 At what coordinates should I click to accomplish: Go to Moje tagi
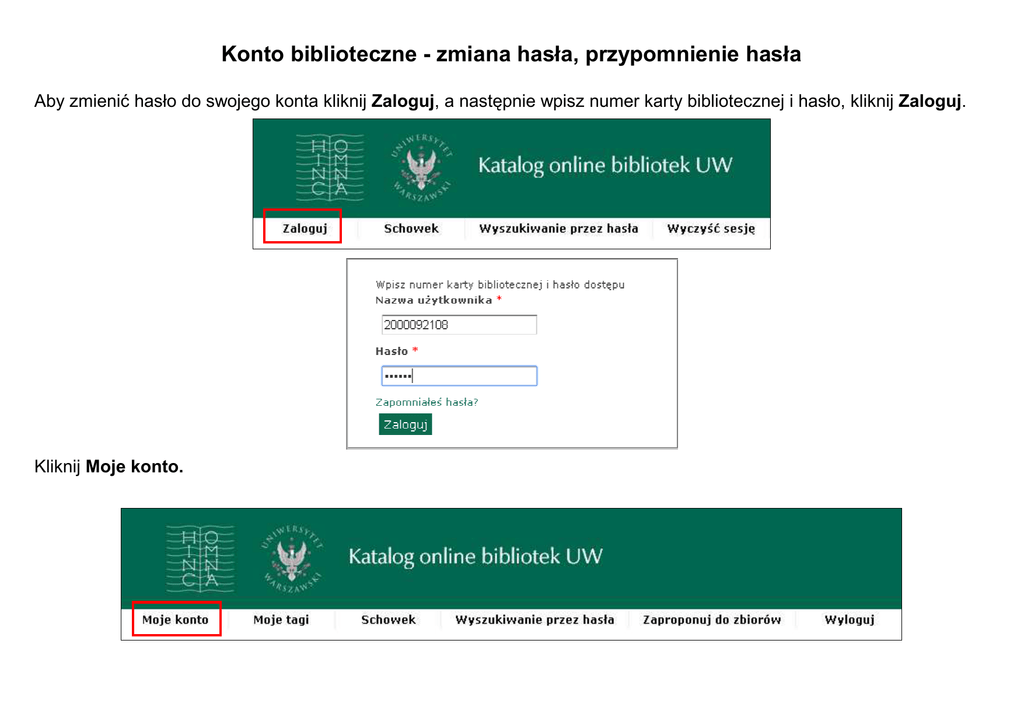click(281, 620)
